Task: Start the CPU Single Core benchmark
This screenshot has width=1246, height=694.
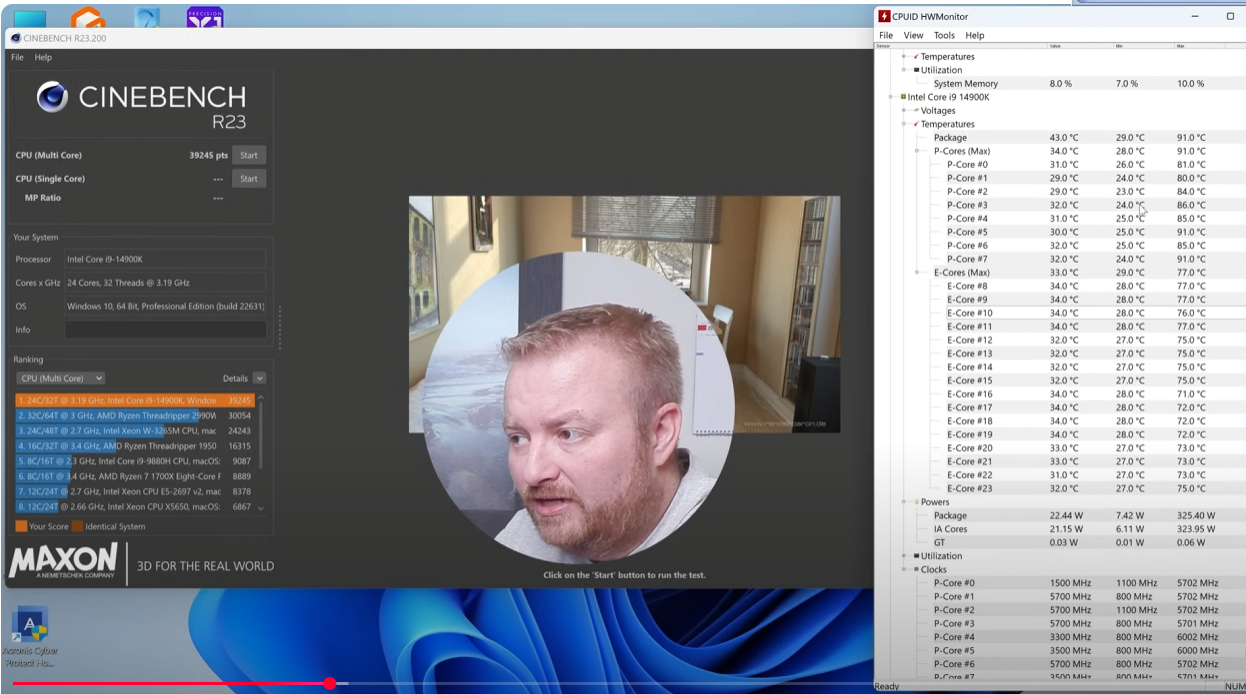Action: click(249, 179)
